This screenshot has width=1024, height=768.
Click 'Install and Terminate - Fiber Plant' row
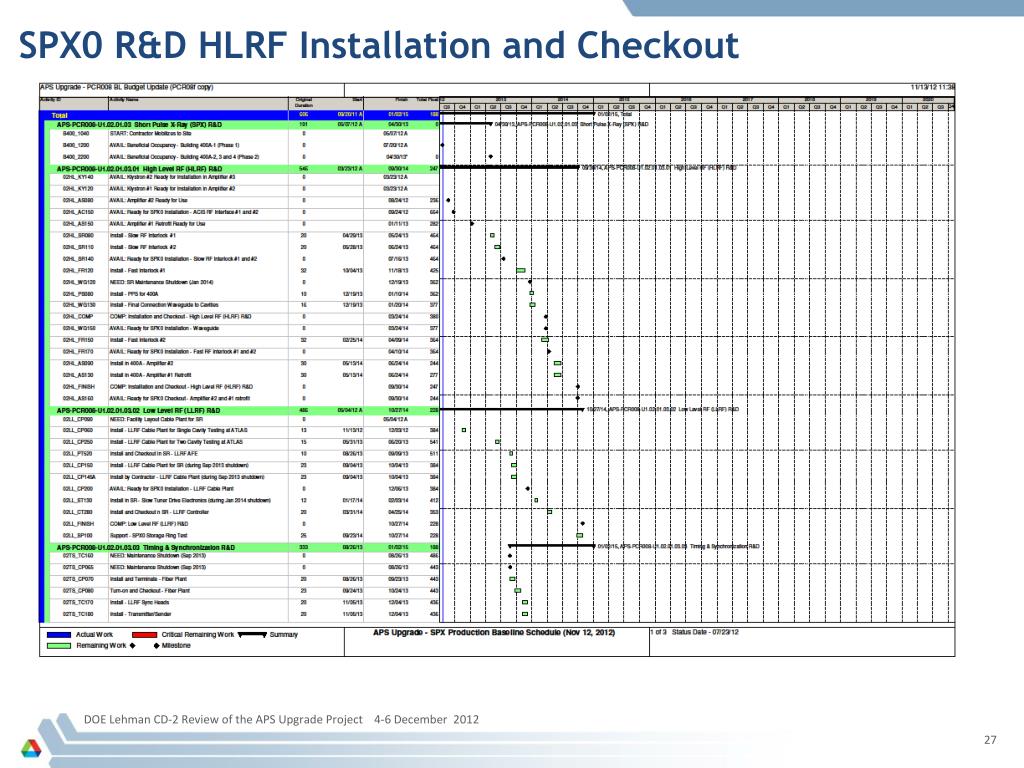tap(245, 579)
